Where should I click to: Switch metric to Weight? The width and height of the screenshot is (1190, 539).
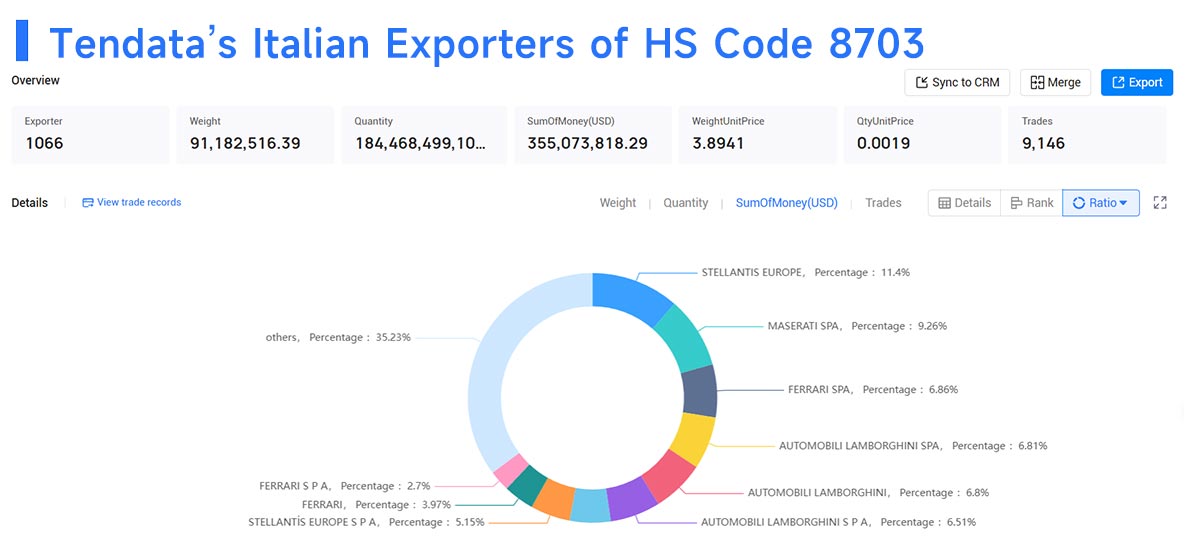click(x=618, y=203)
